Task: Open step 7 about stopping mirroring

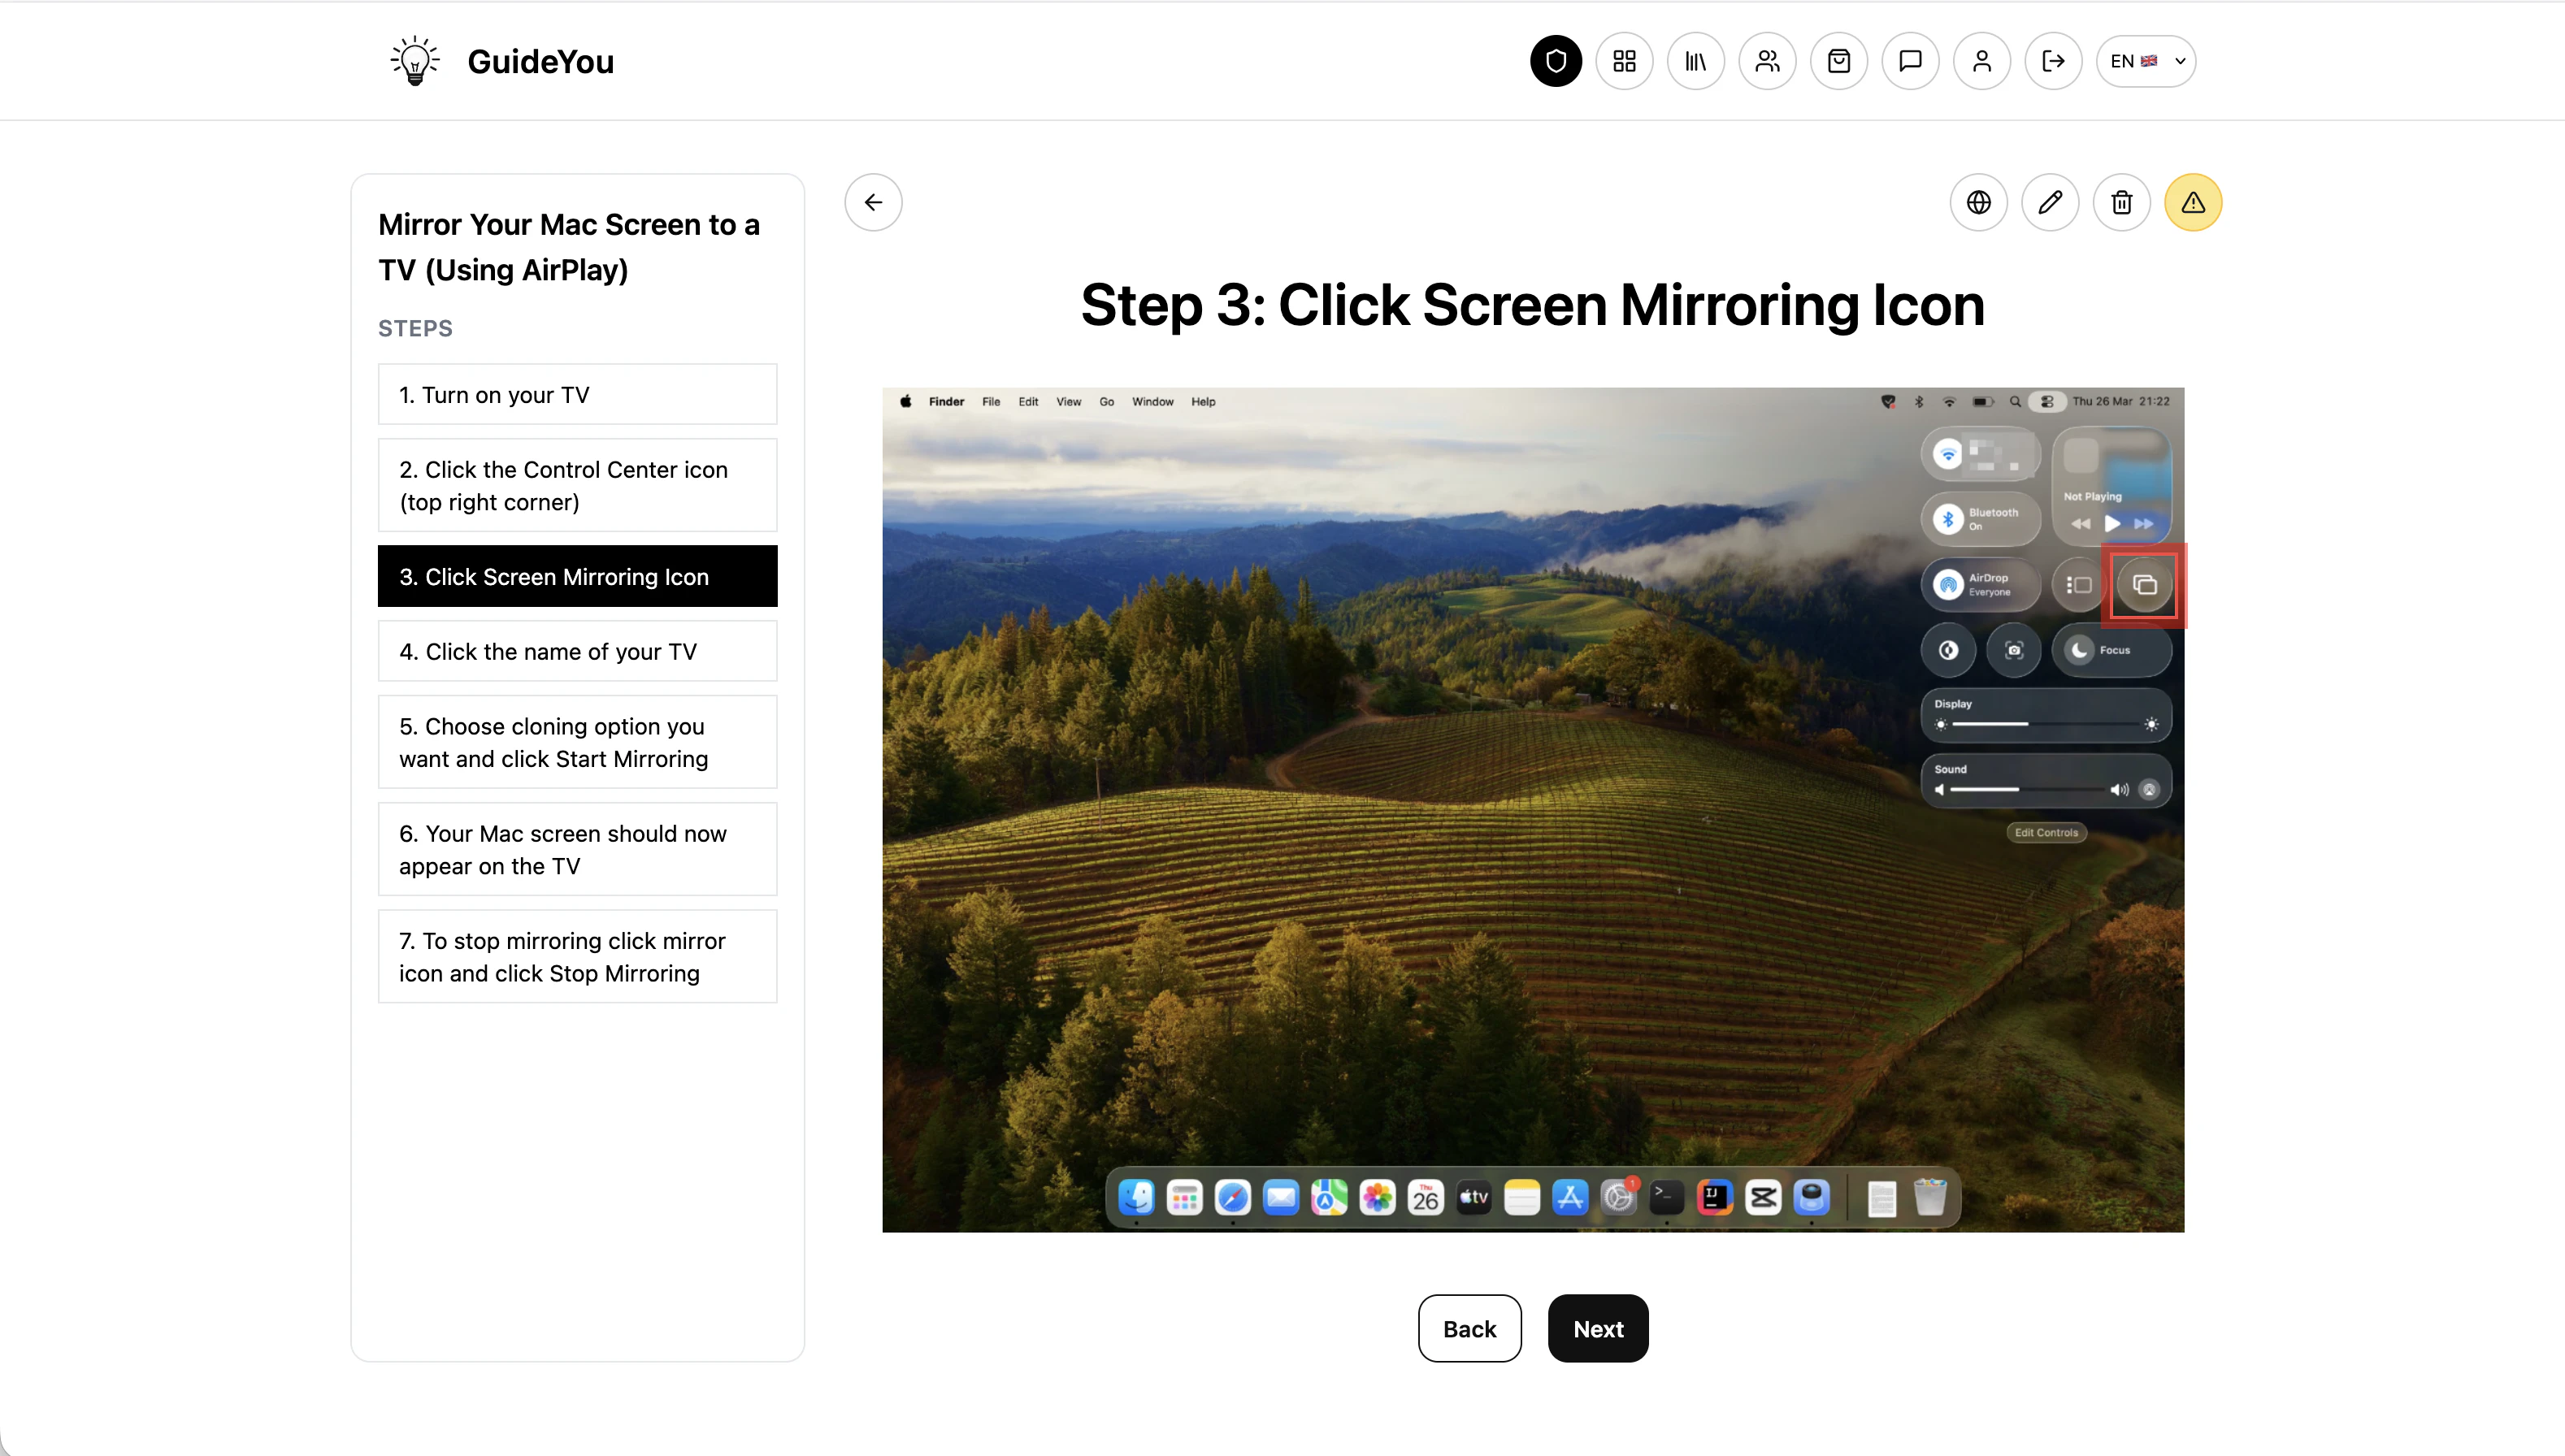Action: tap(577, 956)
